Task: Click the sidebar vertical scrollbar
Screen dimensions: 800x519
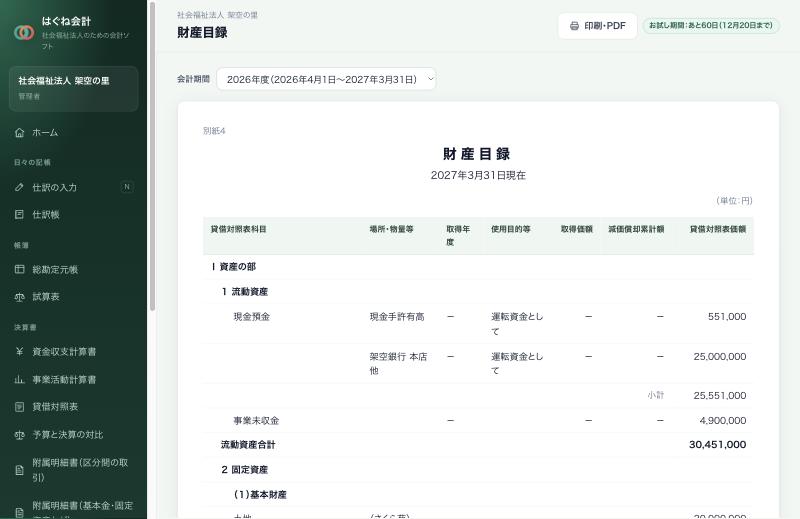Action: [x=152, y=156]
